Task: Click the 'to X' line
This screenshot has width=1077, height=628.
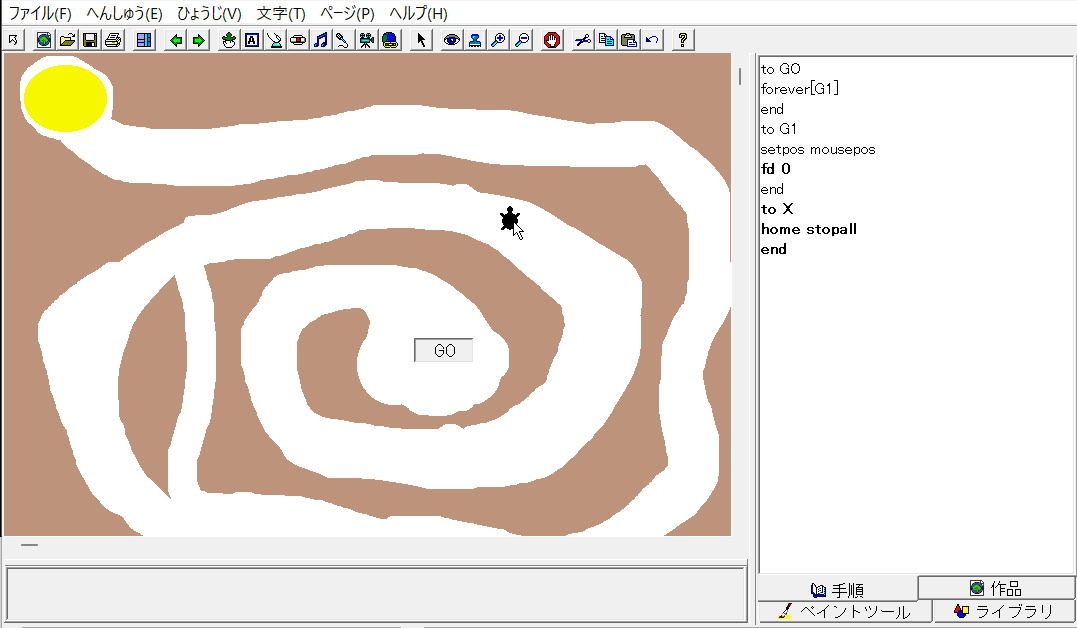Action: pyautogui.click(x=777, y=209)
